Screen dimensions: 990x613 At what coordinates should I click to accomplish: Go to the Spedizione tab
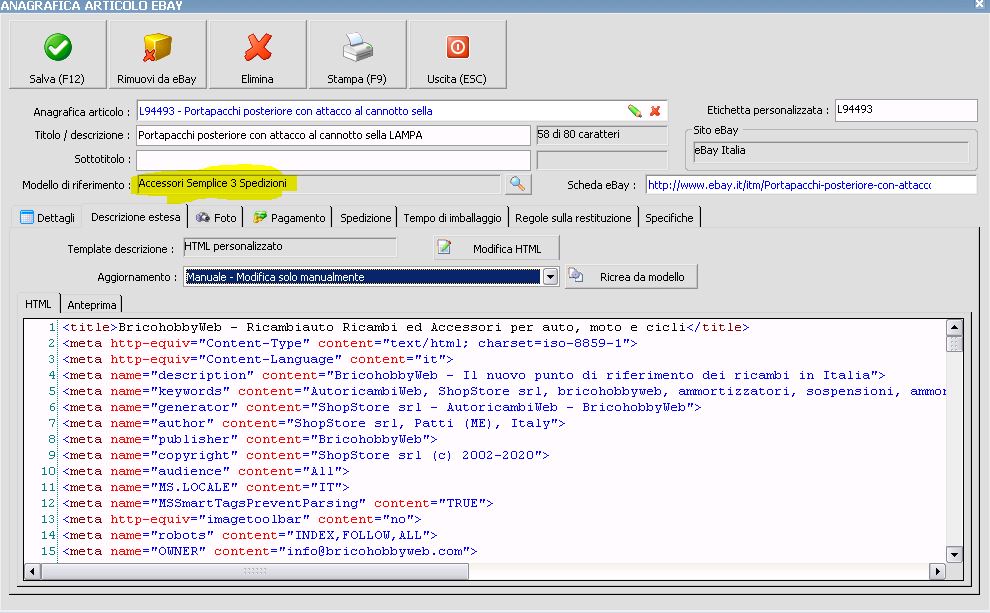pos(365,218)
